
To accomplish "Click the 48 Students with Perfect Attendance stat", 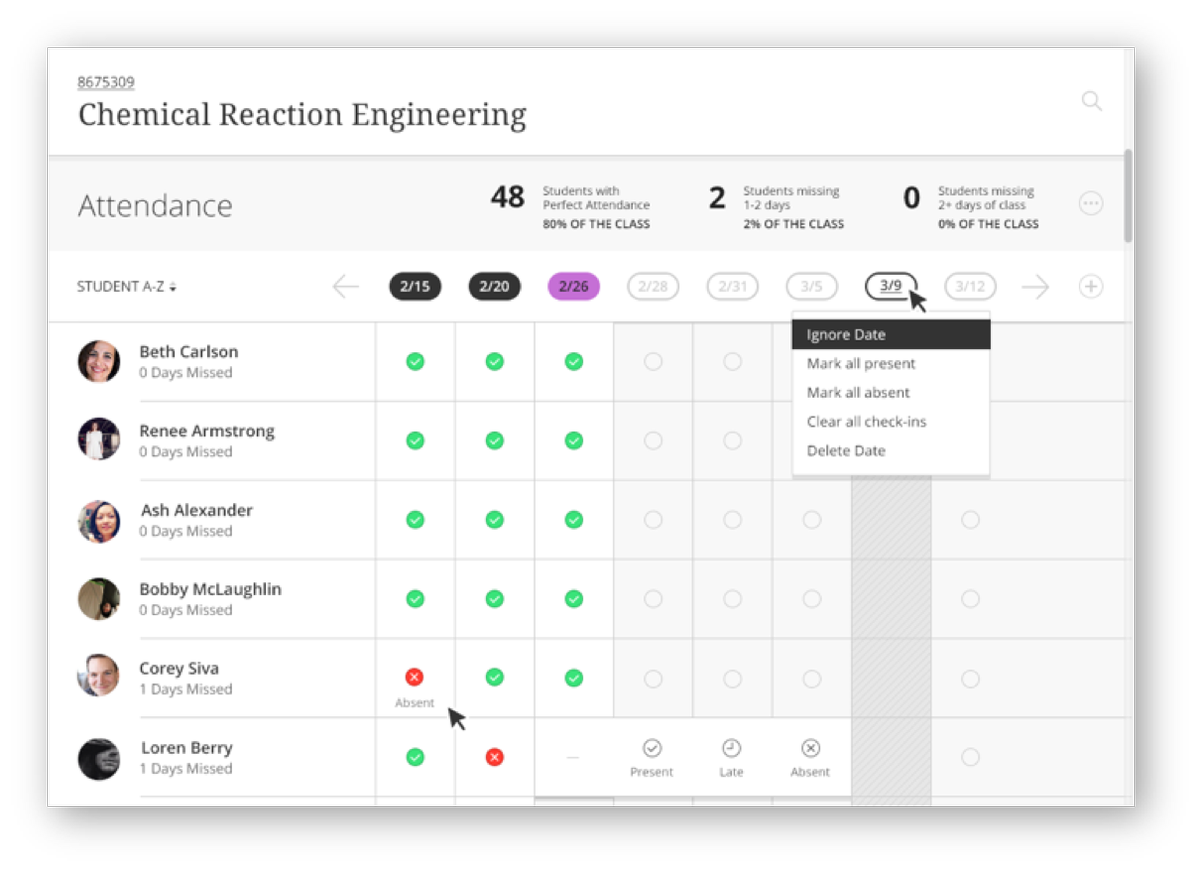I will click(570, 207).
